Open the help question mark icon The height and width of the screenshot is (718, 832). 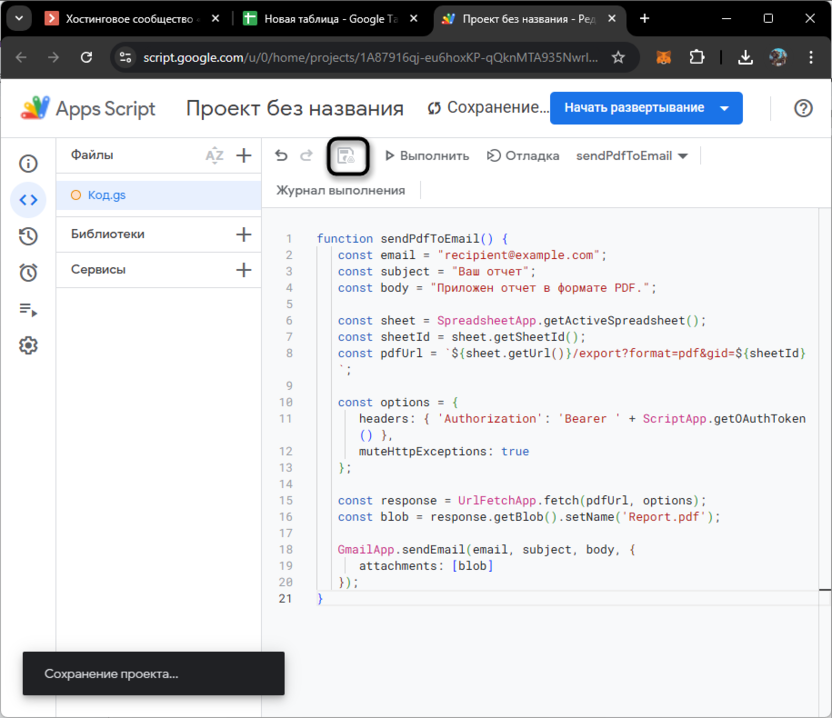click(x=803, y=108)
